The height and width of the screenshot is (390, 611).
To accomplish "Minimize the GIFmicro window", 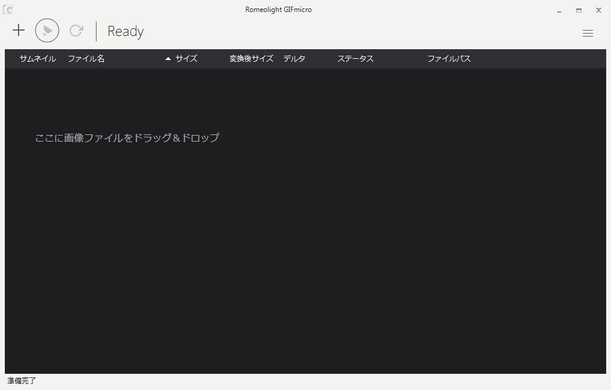I will click(x=559, y=11).
